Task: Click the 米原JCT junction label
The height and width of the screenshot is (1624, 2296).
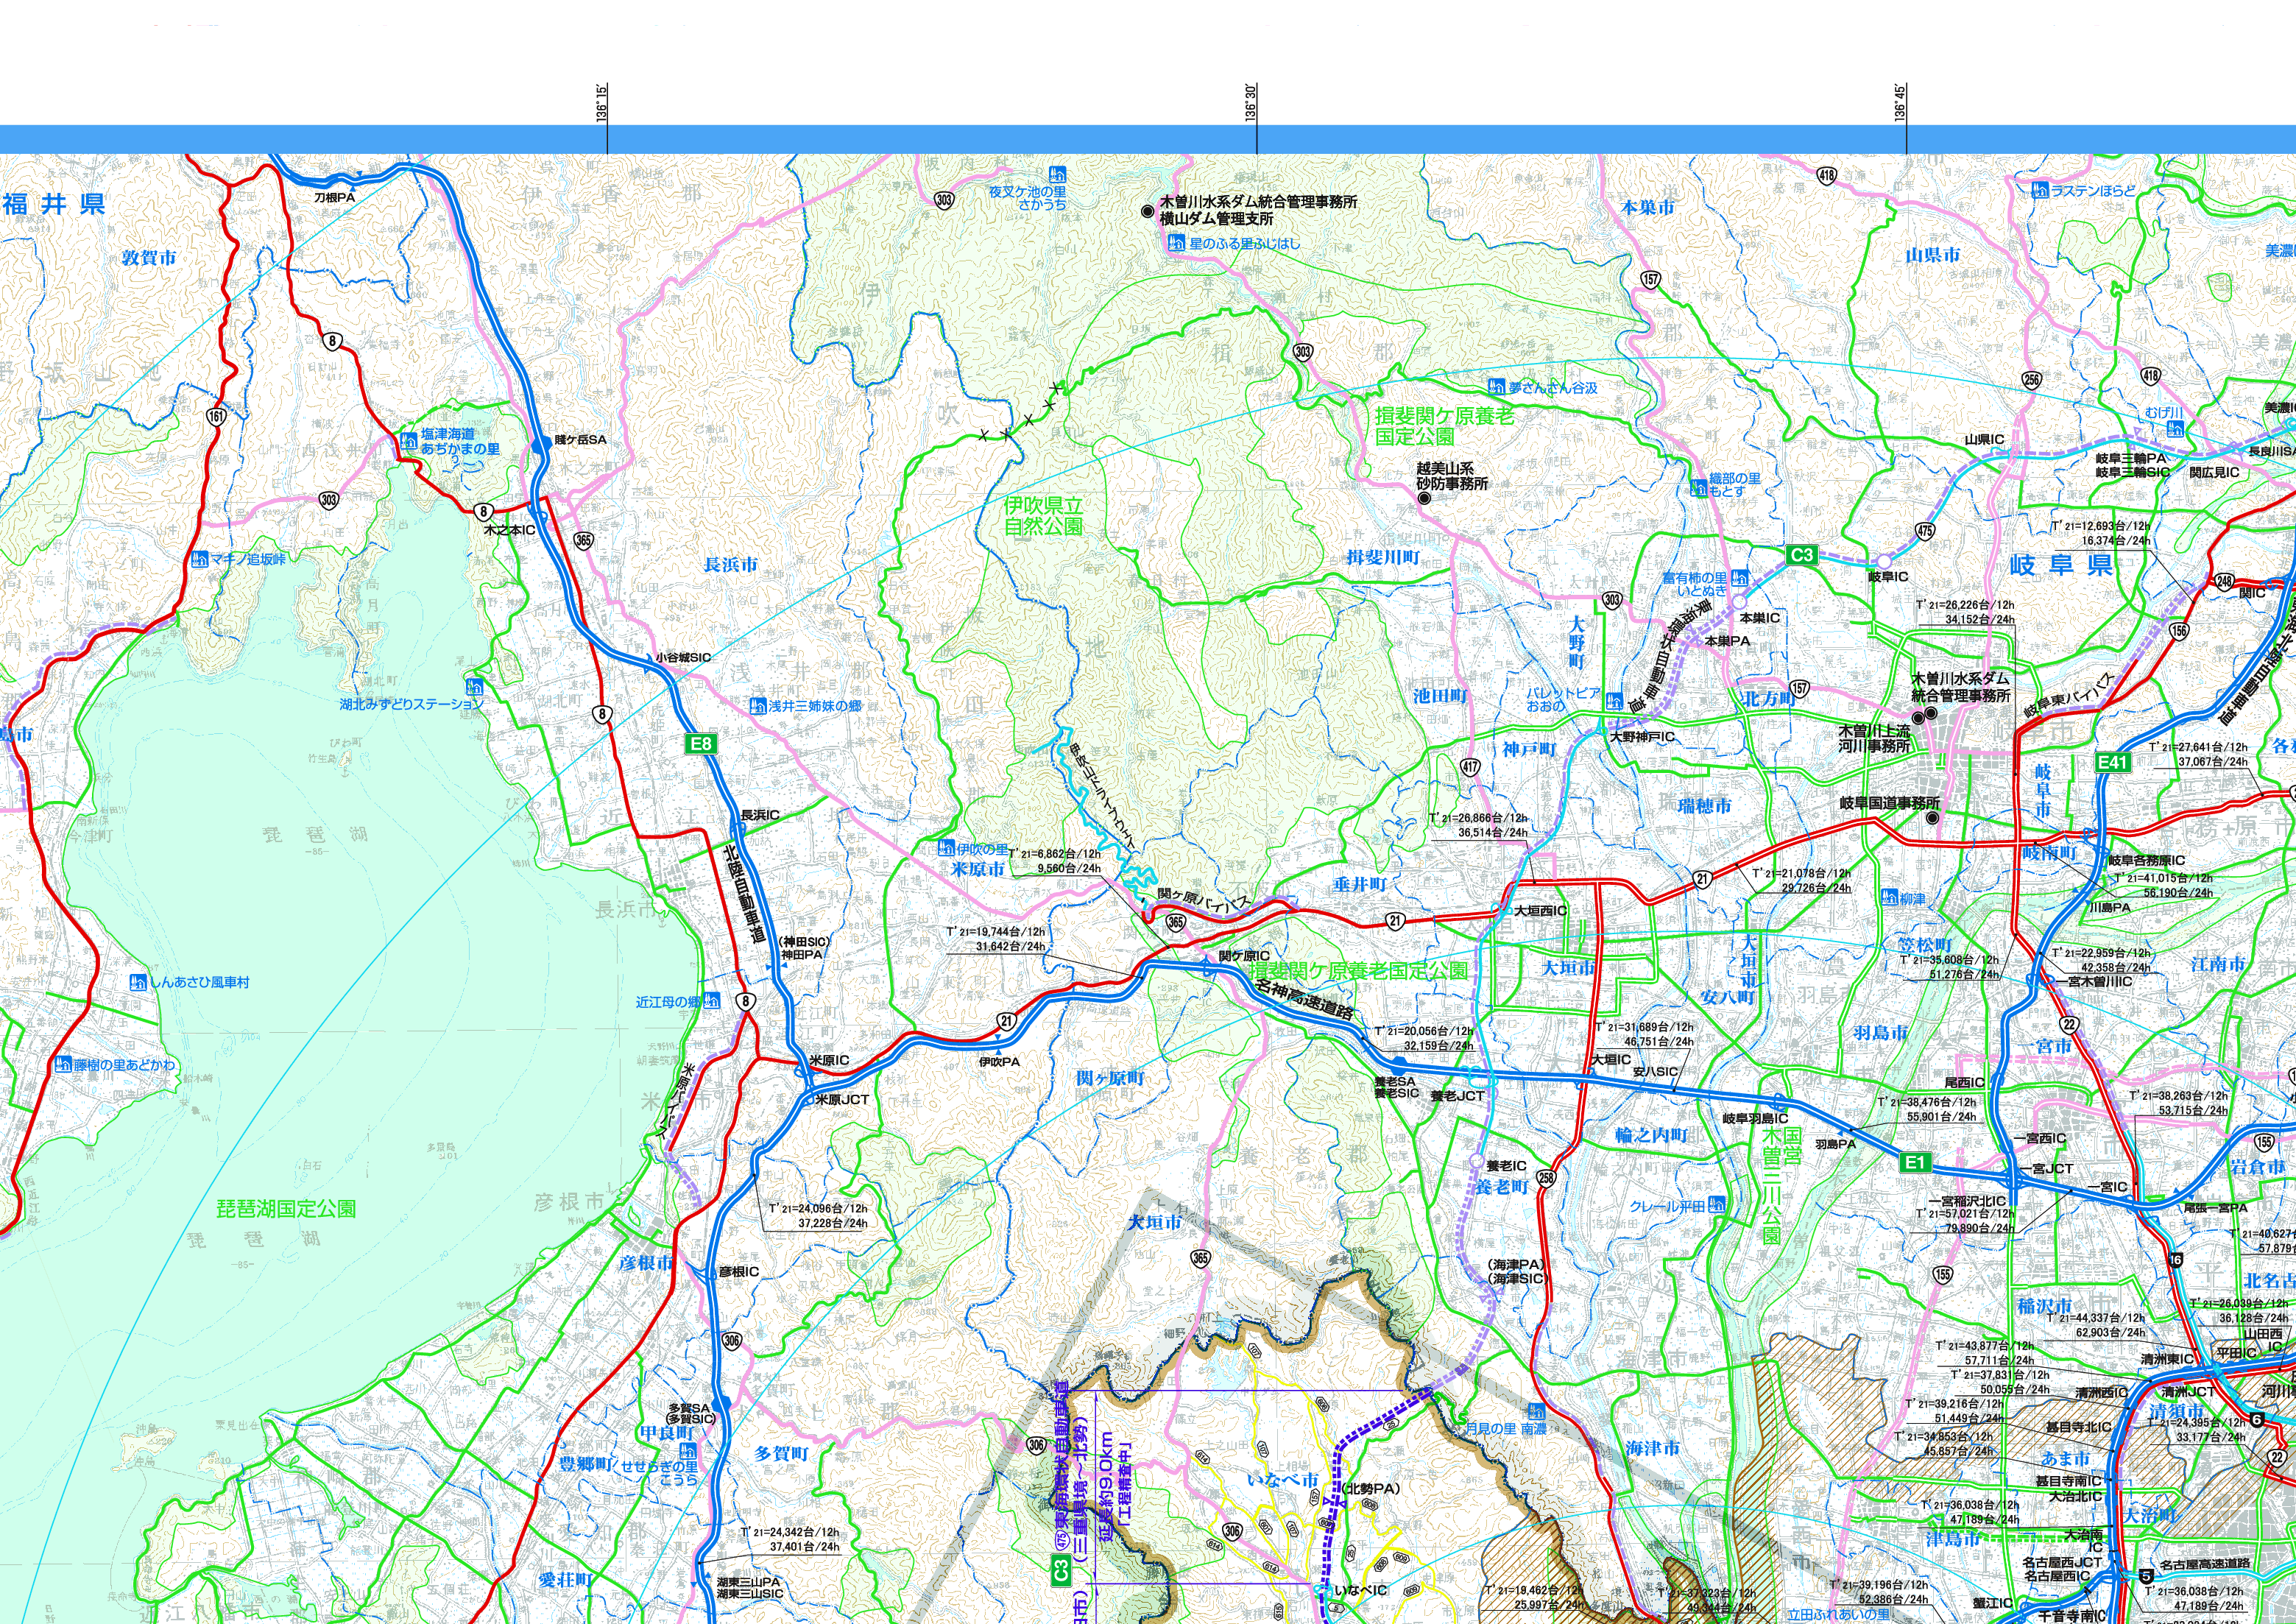Action: [x=842, y=1099]
